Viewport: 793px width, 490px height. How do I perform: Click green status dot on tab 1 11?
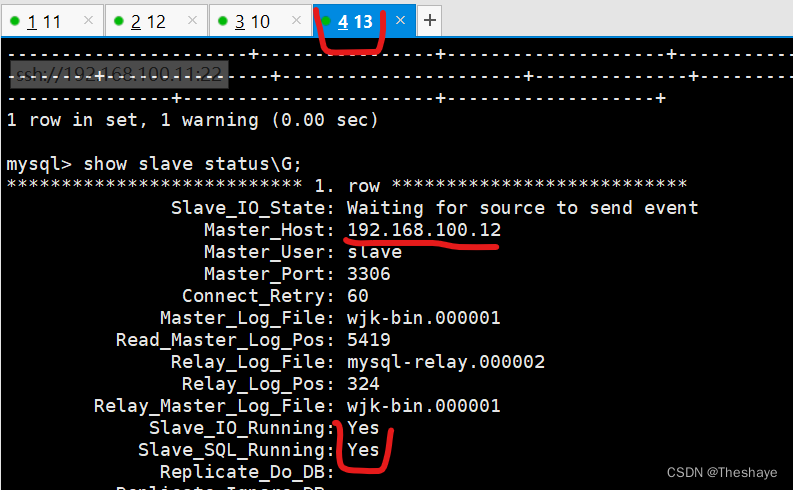click(15, 21)
